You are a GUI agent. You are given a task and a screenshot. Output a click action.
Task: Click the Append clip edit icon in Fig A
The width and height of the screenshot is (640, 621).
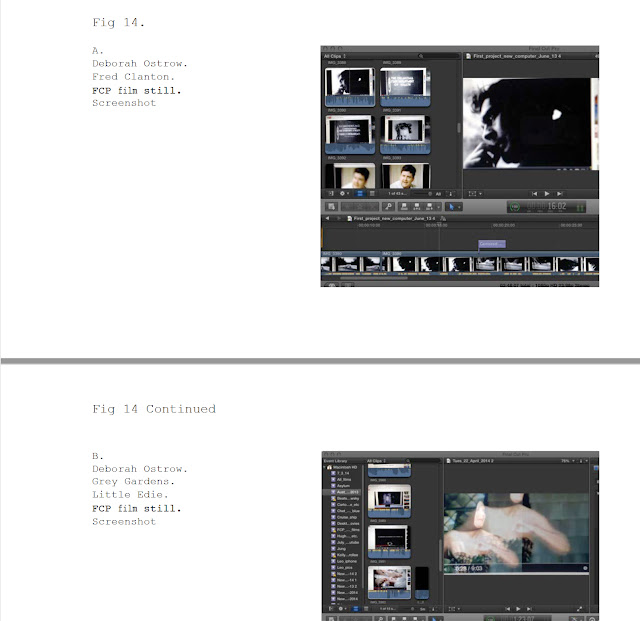429,207
